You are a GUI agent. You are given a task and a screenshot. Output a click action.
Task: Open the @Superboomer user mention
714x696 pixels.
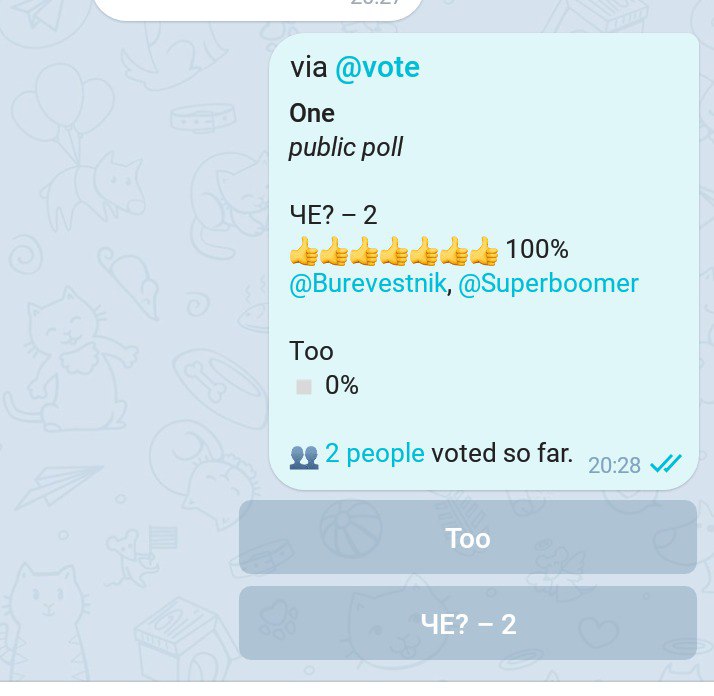tap(547, 284)
